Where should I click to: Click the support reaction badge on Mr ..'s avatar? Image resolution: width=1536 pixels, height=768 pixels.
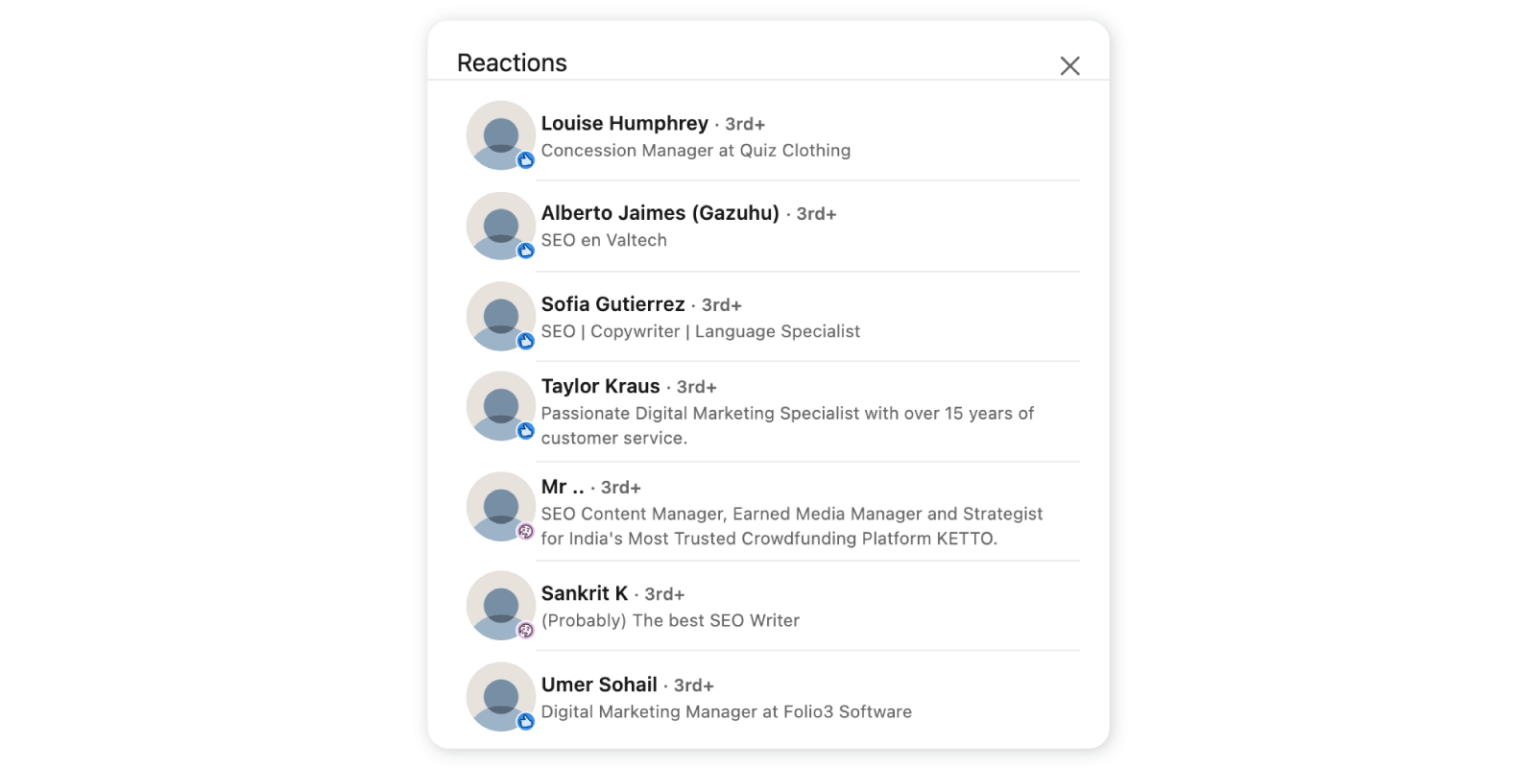[526, 533]
